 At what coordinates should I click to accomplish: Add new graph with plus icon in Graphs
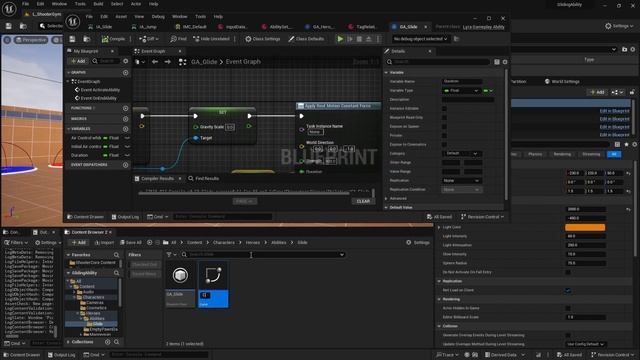coord(125,72)
